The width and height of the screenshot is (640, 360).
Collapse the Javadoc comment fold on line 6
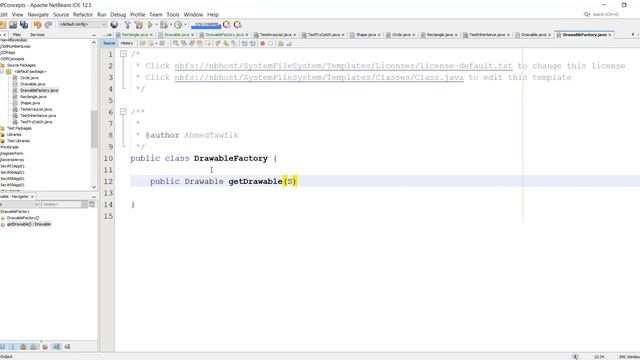(x=123, y=111)
